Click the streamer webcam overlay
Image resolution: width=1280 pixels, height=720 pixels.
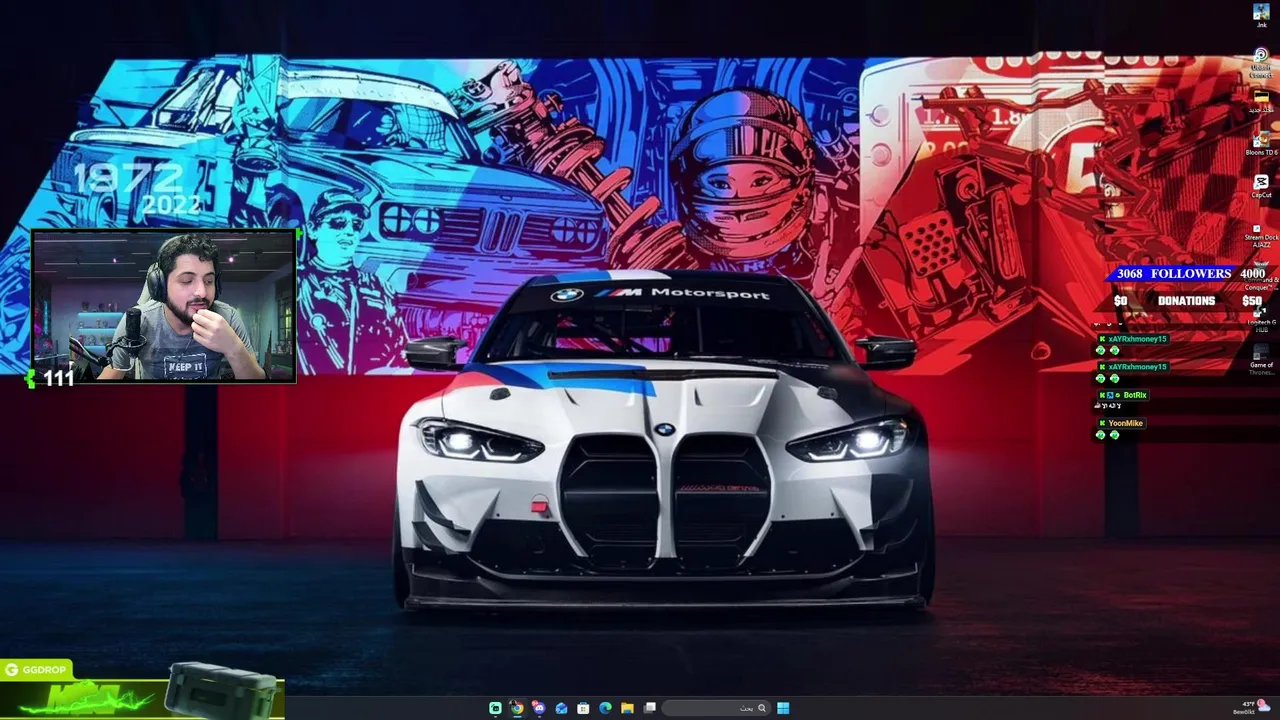(164, 305)
